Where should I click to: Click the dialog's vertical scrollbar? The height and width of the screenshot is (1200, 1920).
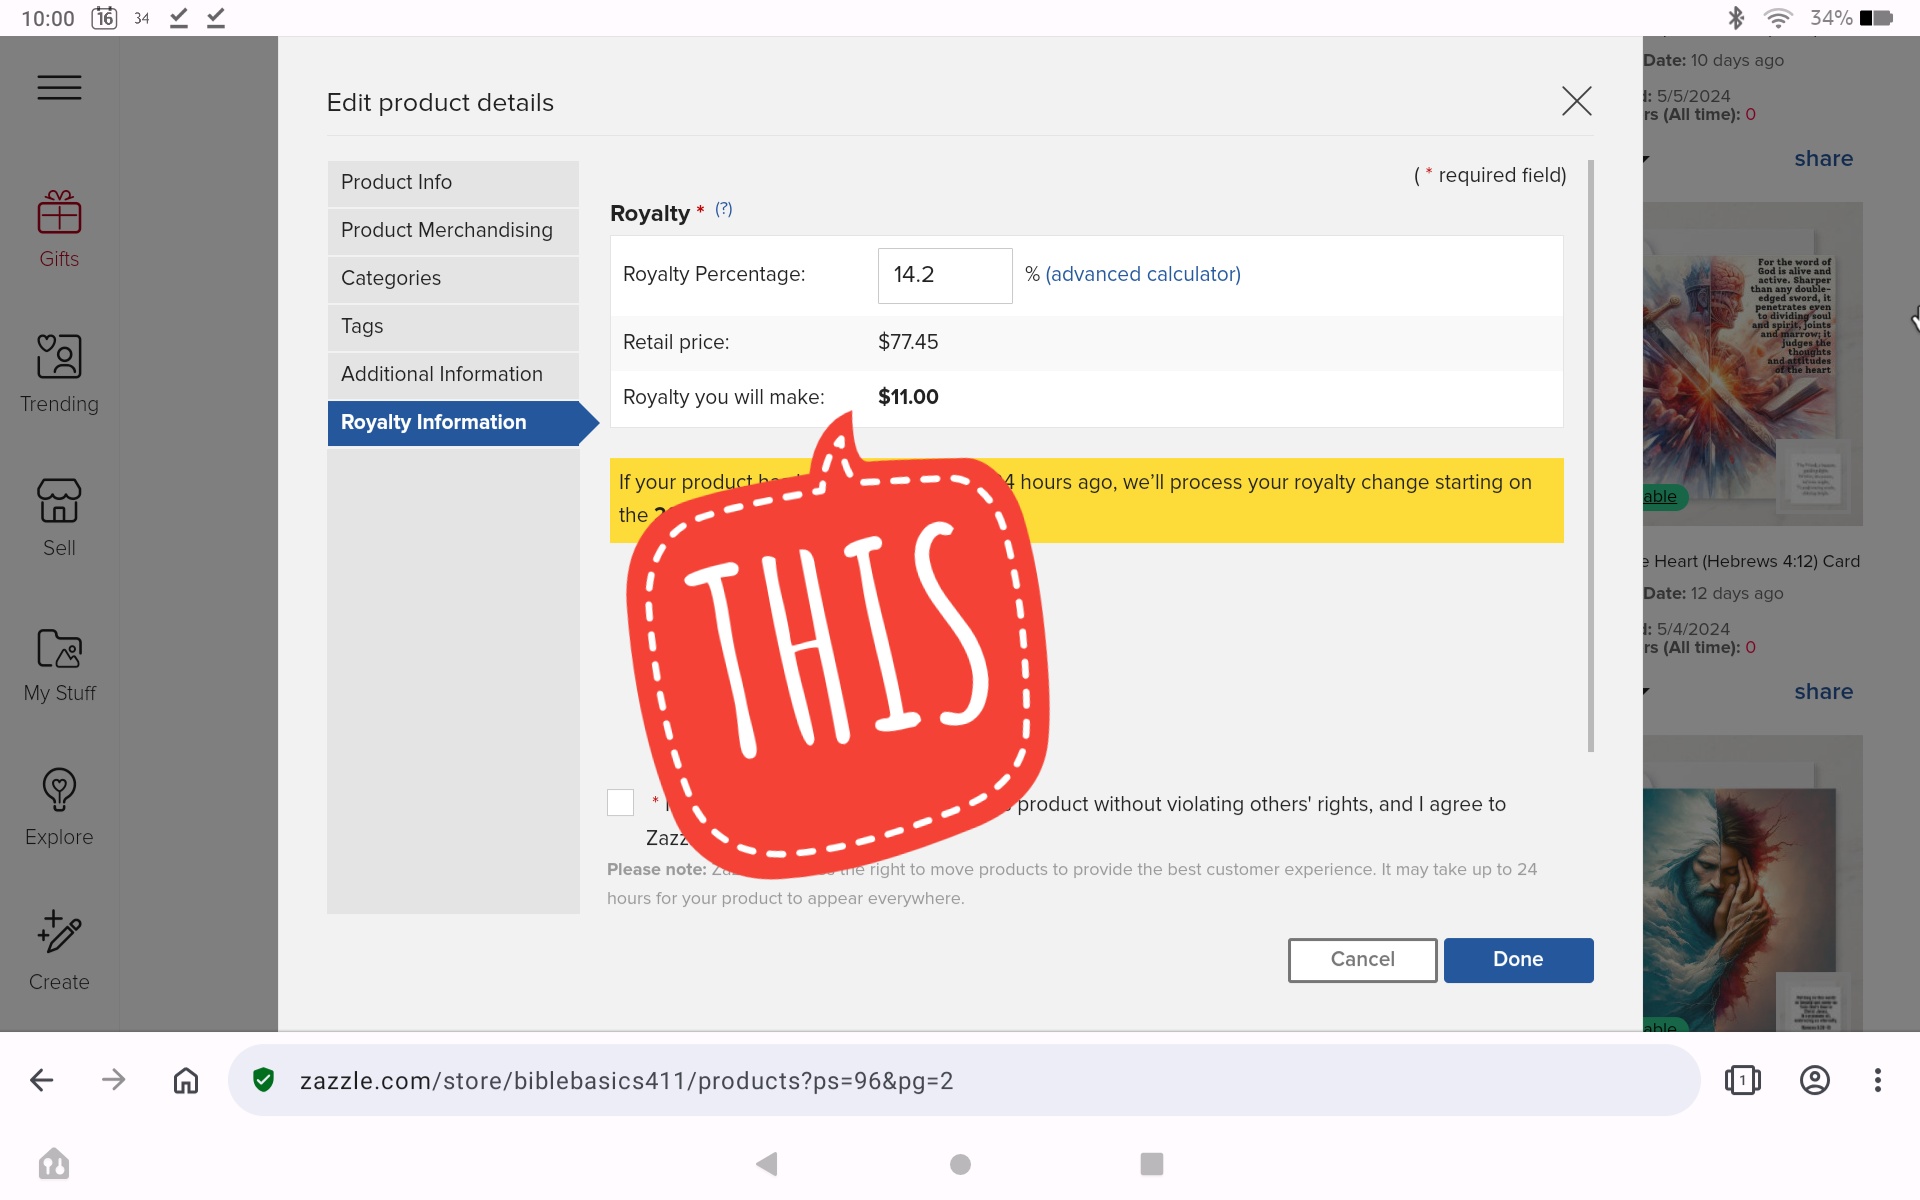pyautogui.click(x=1591, y=455)
